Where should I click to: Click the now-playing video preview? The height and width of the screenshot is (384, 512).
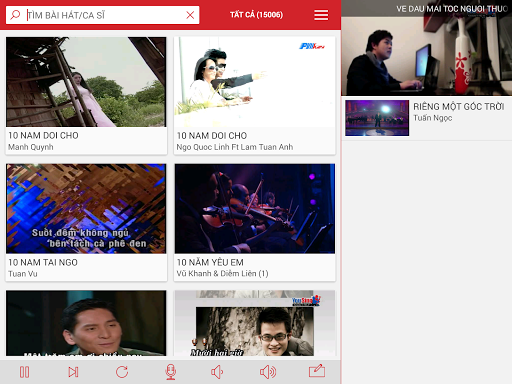pos(427,48)
